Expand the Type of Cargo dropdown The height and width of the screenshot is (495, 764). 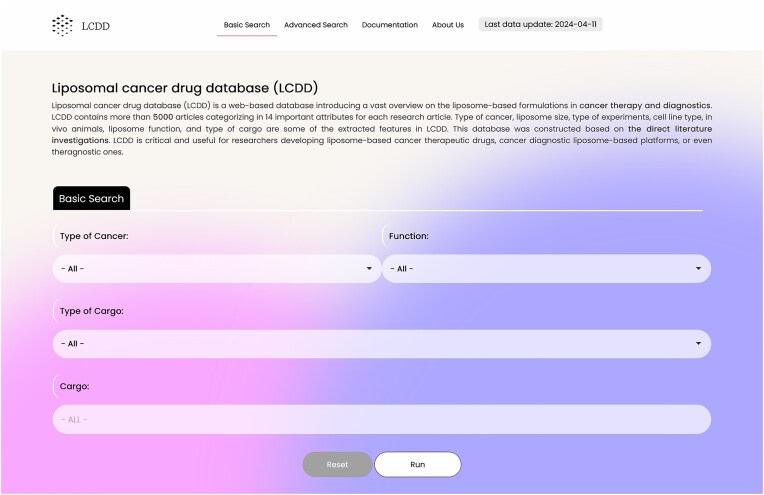(382, 344)
